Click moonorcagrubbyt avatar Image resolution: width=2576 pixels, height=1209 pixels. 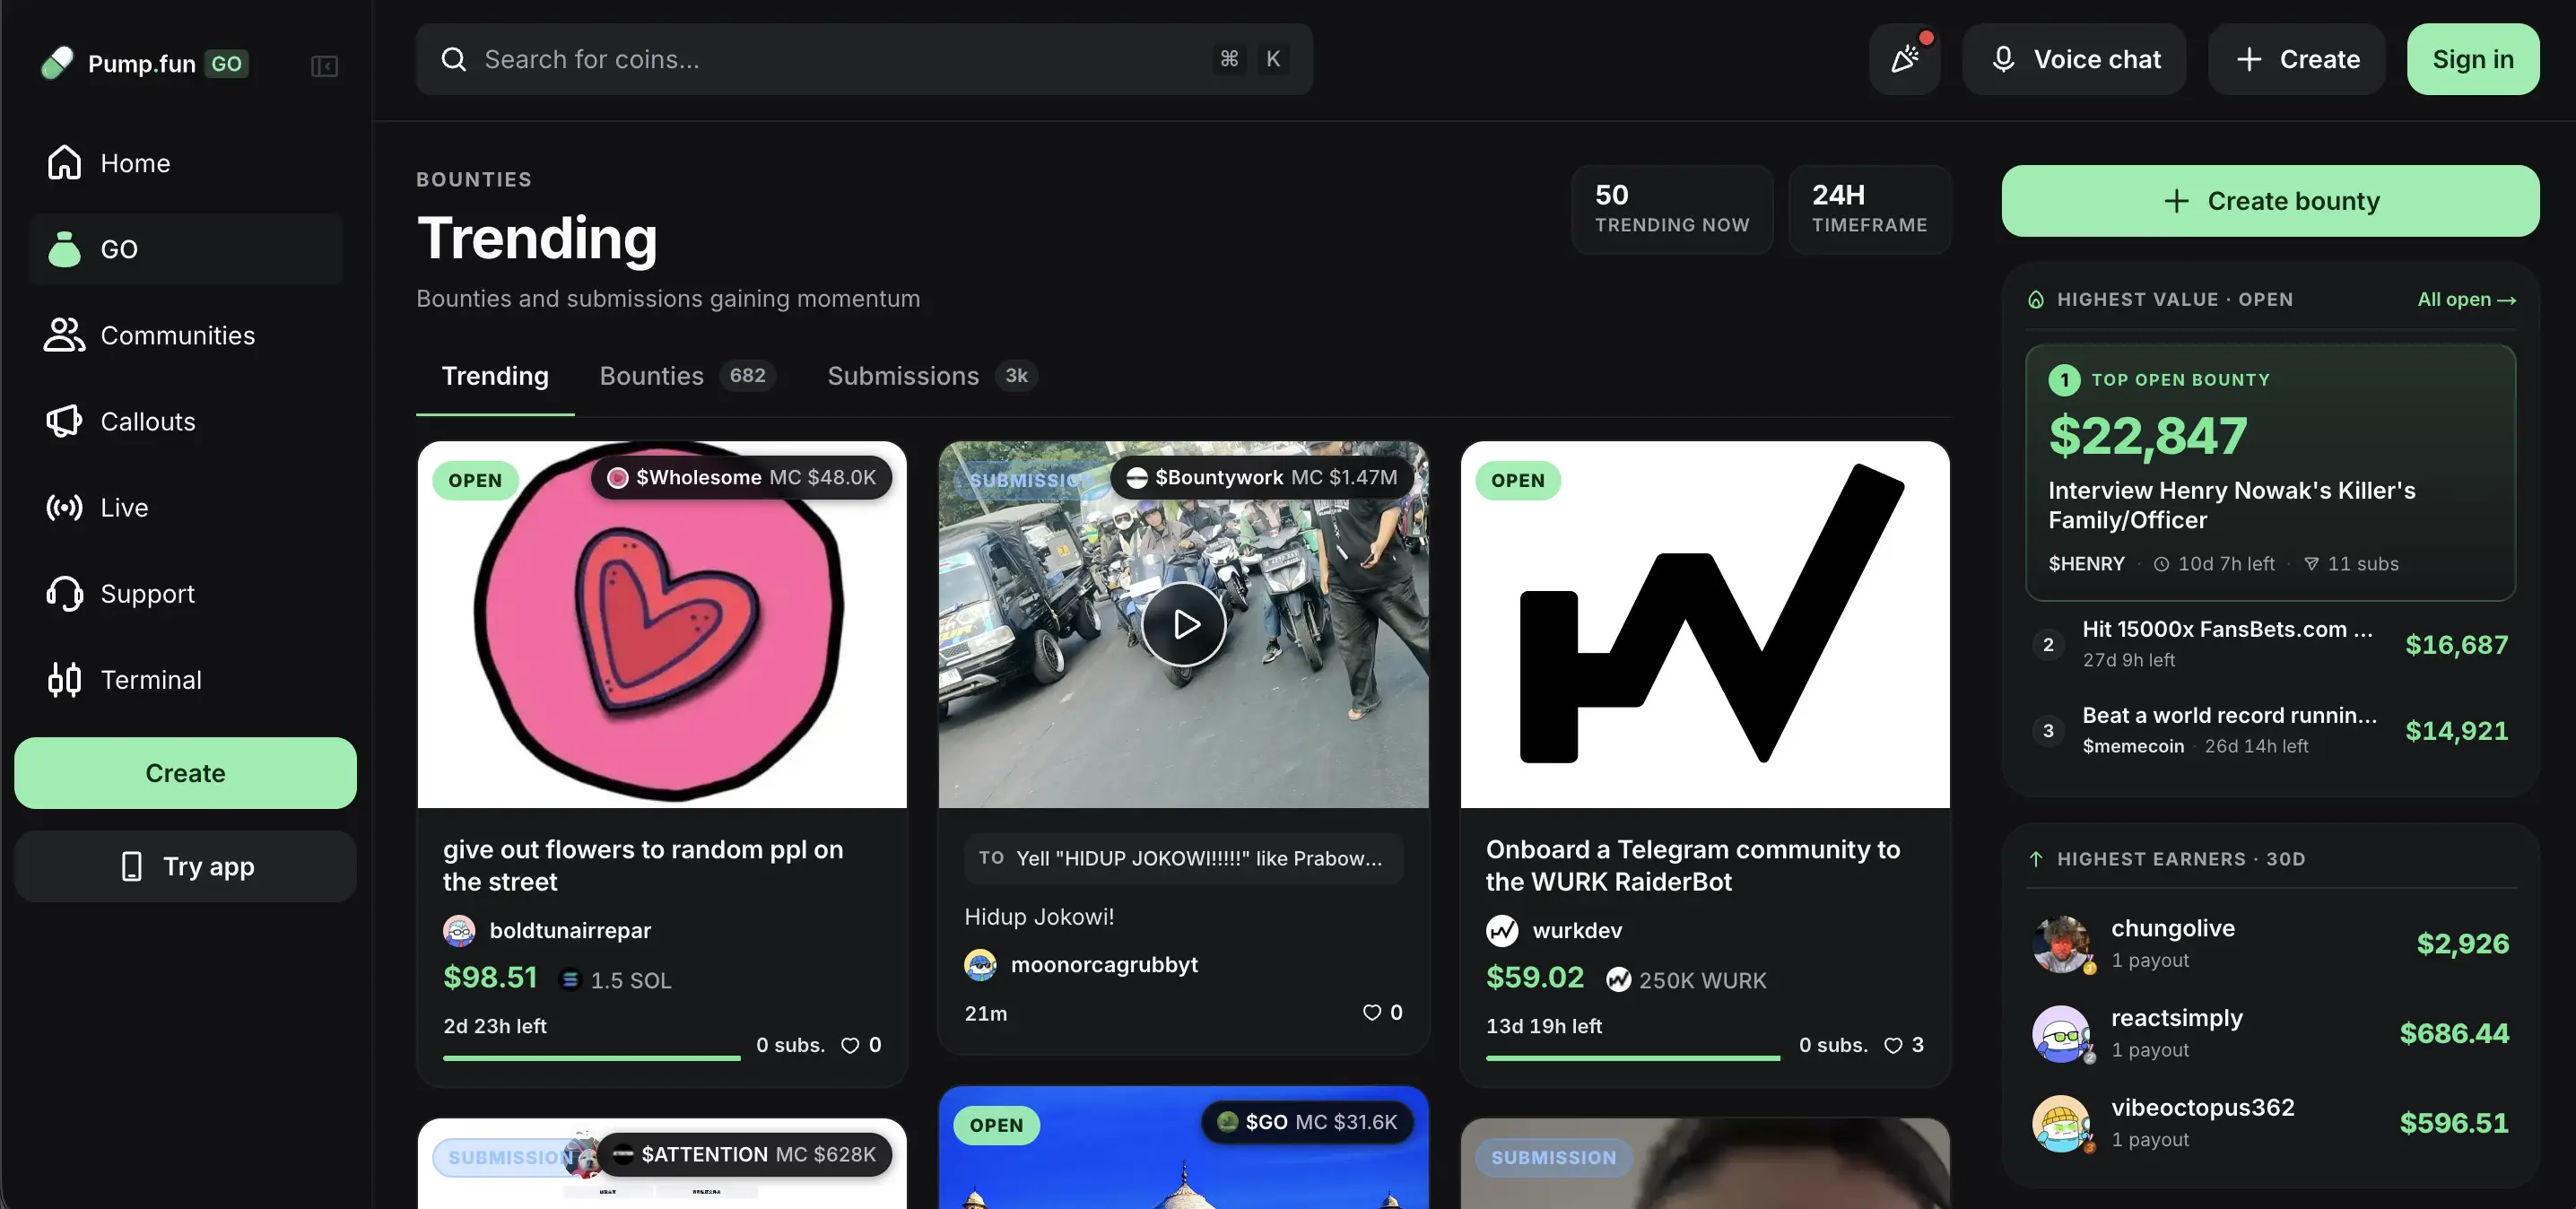tap(980, 965)
